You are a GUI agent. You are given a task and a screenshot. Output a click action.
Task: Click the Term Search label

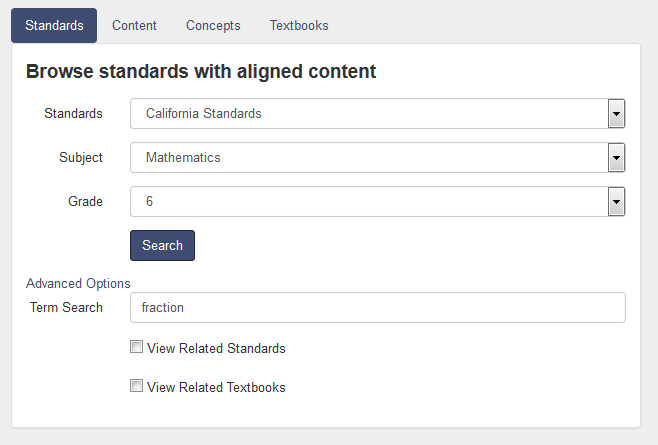coord(66,308)
